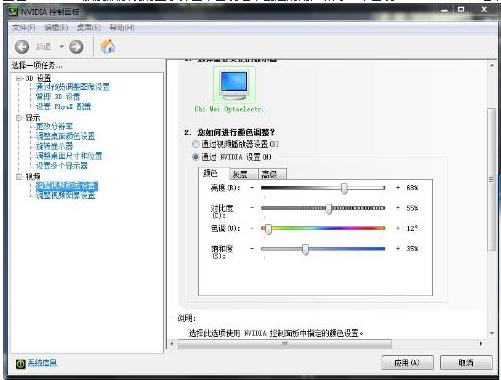Screen dimensions: 501x380
Task: Click the horizontal scrollbar right arrow
Action: [481, 343]
